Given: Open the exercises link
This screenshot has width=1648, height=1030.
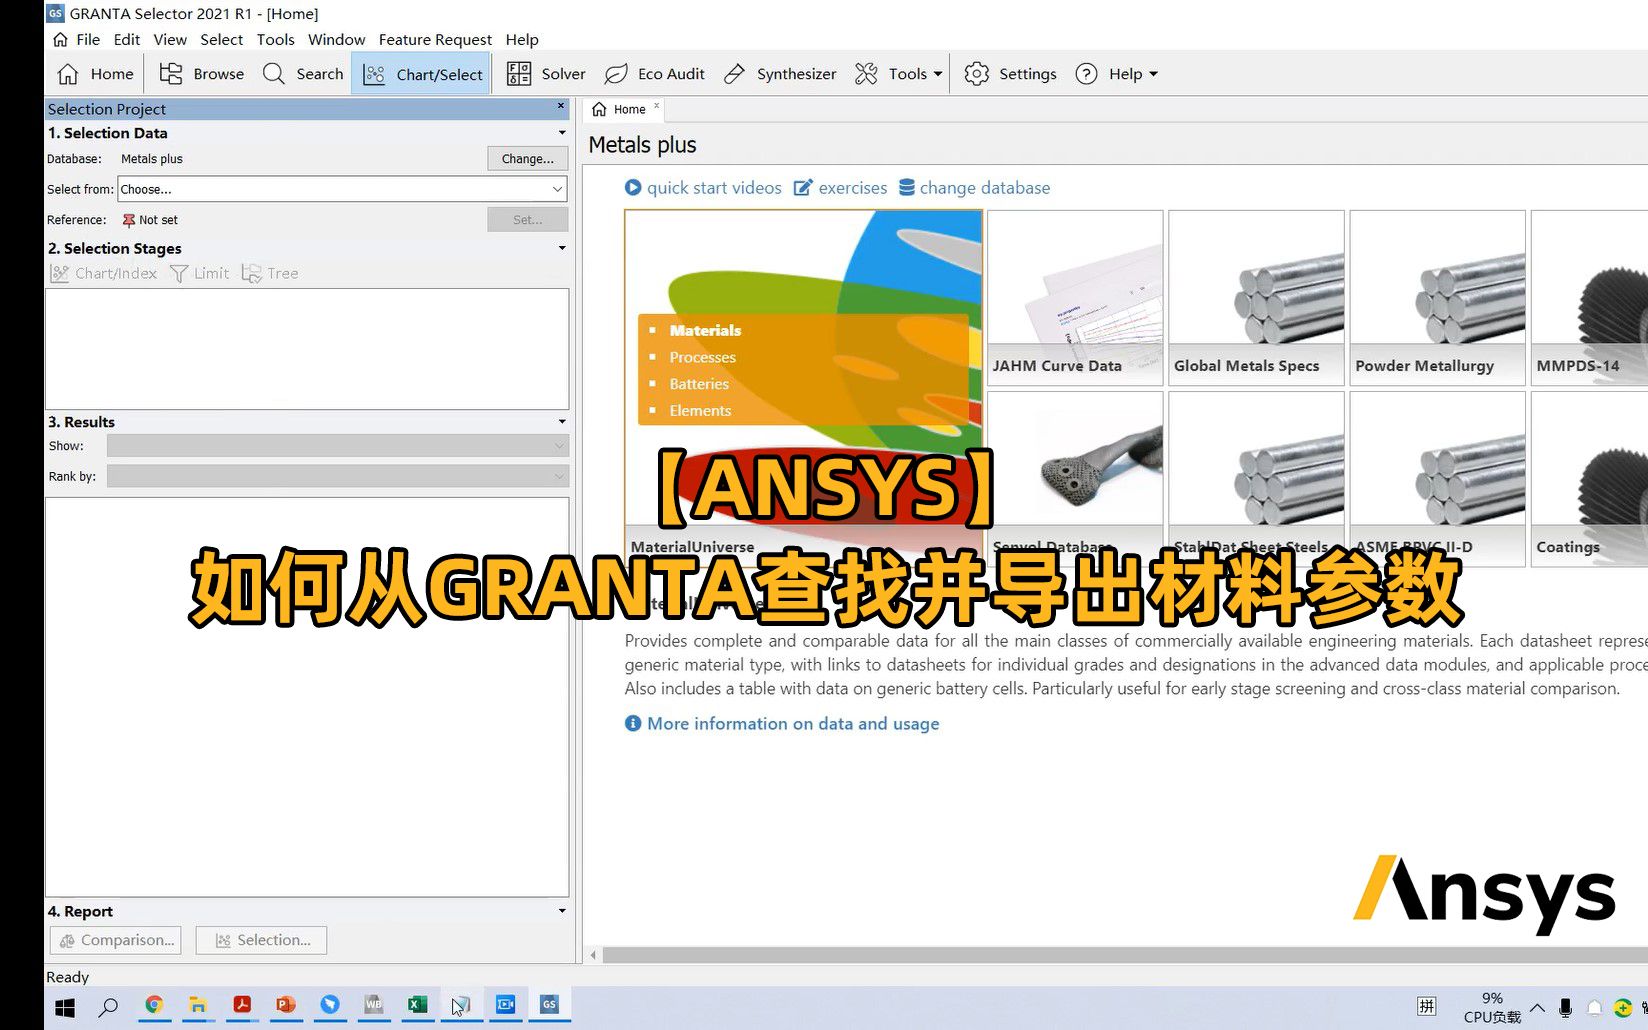Looking at the screenshot, I should pyautogui.click(x=840, y=188).
